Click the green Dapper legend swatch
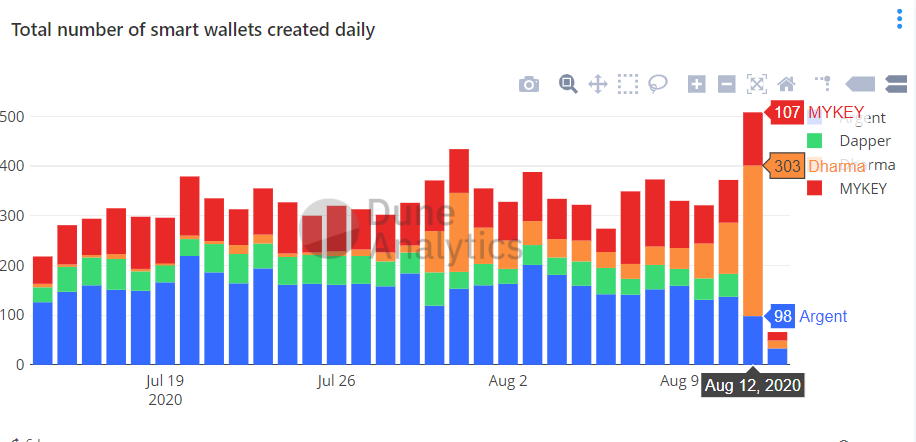916x442 pixels. [x=814, y=141]
